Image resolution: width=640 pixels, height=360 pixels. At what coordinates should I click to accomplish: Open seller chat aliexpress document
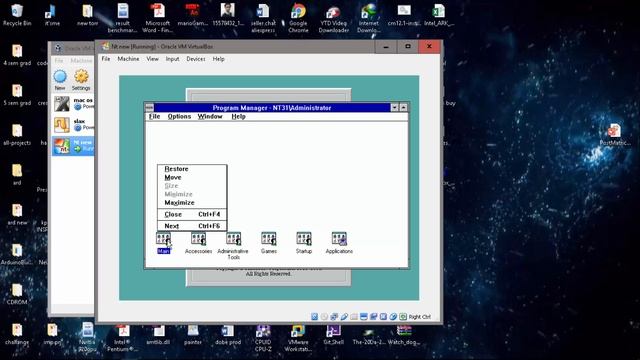click(263, 18)
